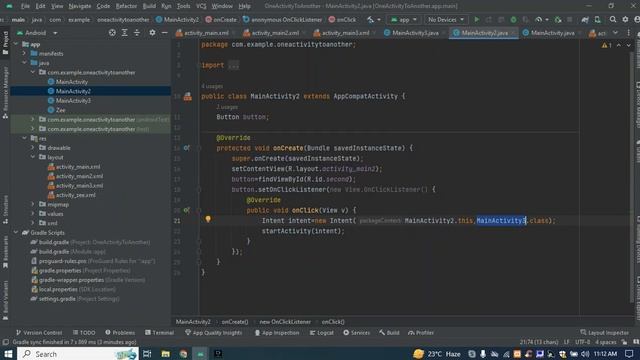The image size is (640, 360).
Task: Open the Bookmarks tool window on the left strip
Action: click(x=5, y=253)
